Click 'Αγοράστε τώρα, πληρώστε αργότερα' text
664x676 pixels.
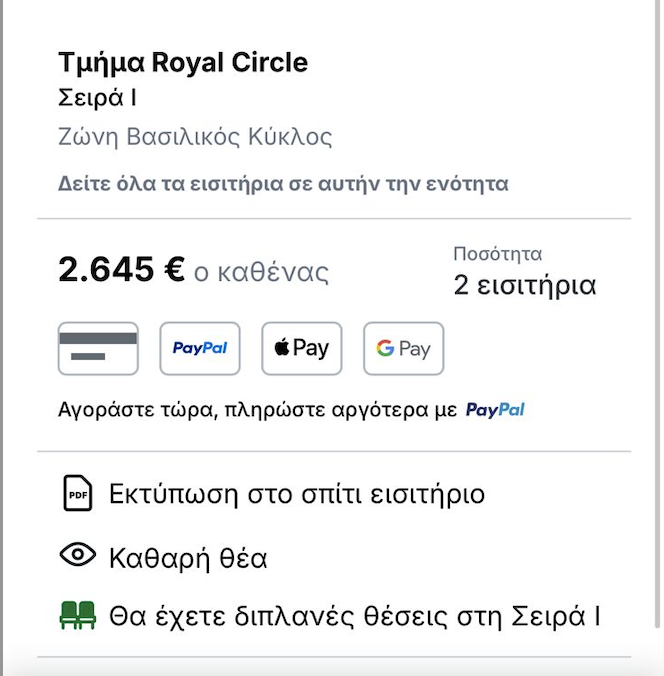(258, 409)
